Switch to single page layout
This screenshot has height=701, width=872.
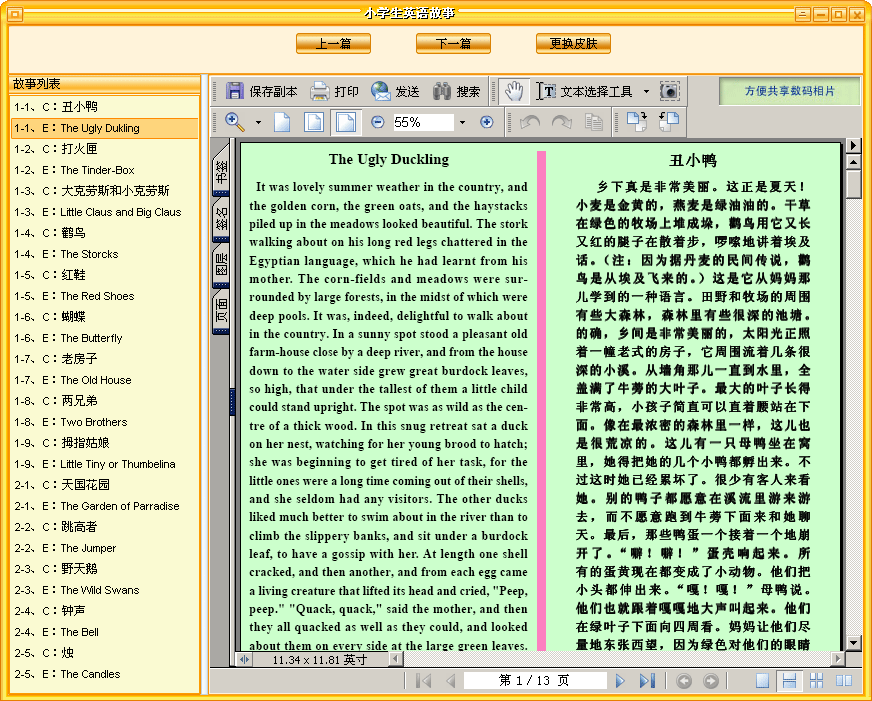tap(762, 680)
